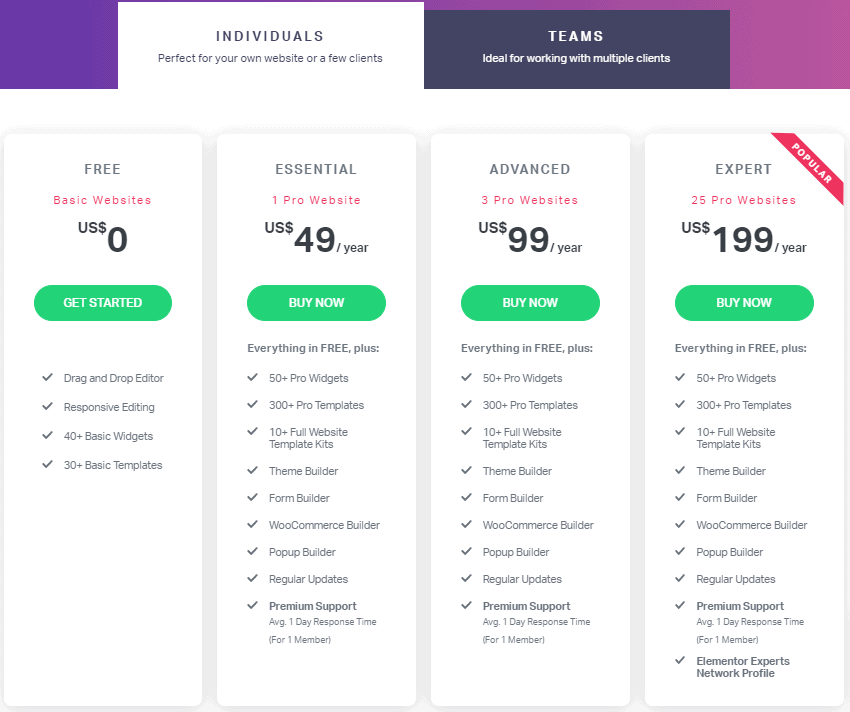Viewport: 850px width, 712px height.
Task: Click the Popular ribbon on Expert plan
Action: (812, 164)
